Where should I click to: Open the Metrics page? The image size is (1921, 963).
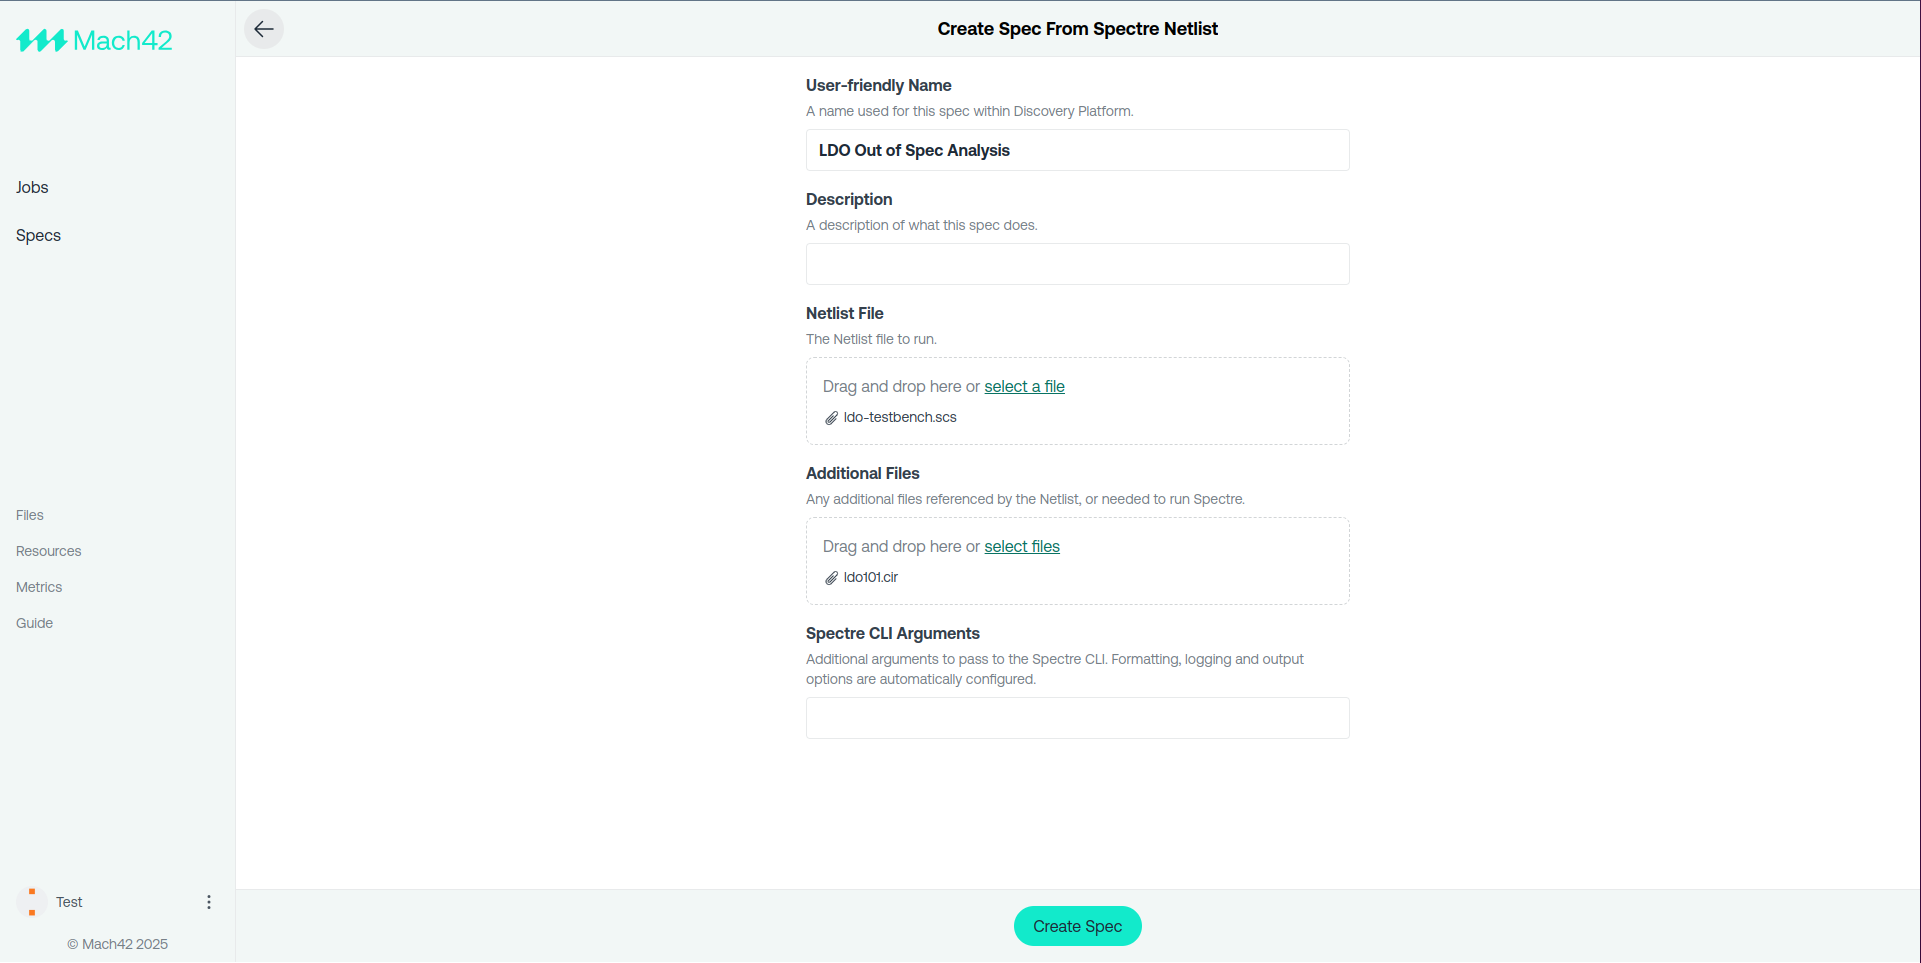click(x=39, y=587)
